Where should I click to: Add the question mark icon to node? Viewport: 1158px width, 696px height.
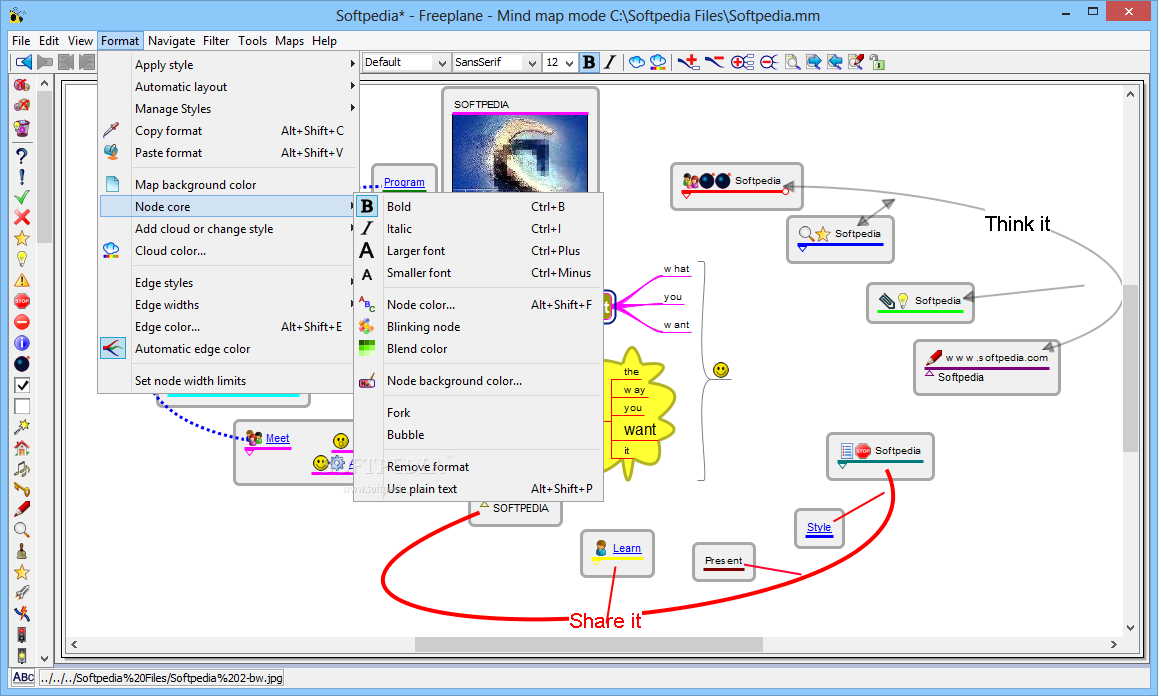pos(22,156)
